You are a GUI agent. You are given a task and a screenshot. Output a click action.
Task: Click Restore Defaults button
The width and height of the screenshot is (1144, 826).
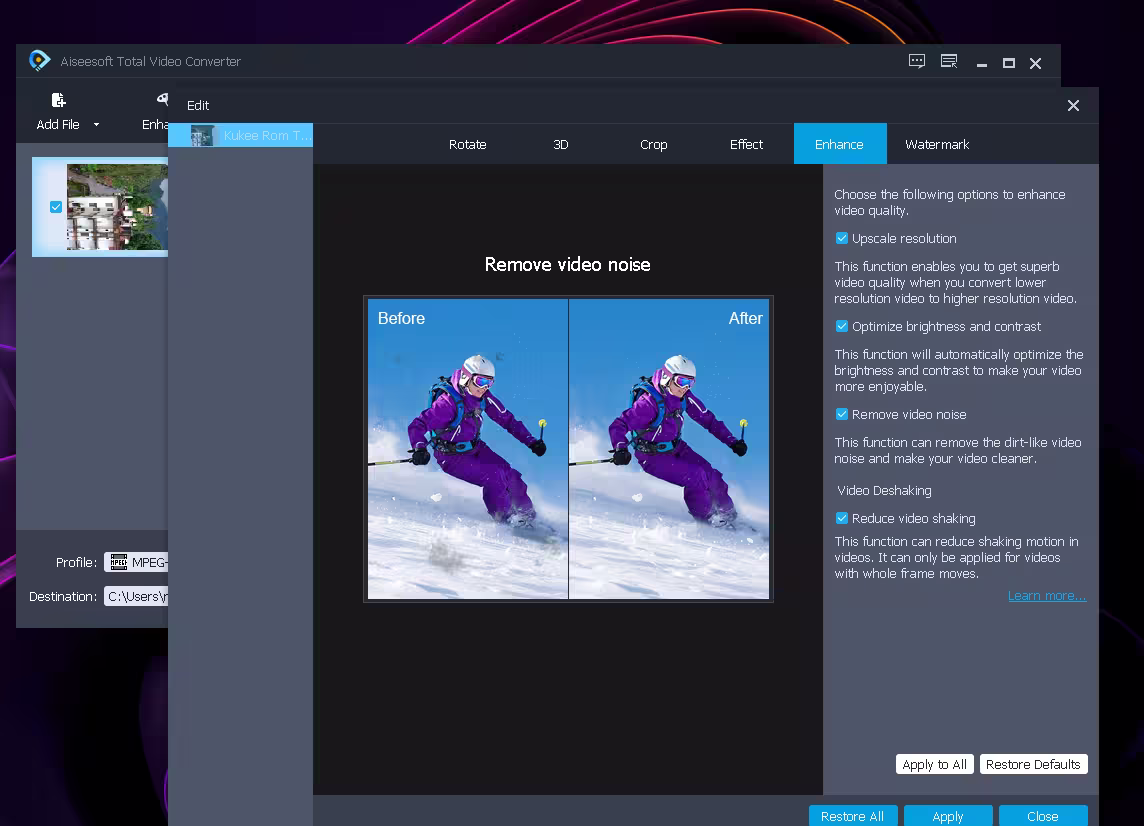point(1033,764)
